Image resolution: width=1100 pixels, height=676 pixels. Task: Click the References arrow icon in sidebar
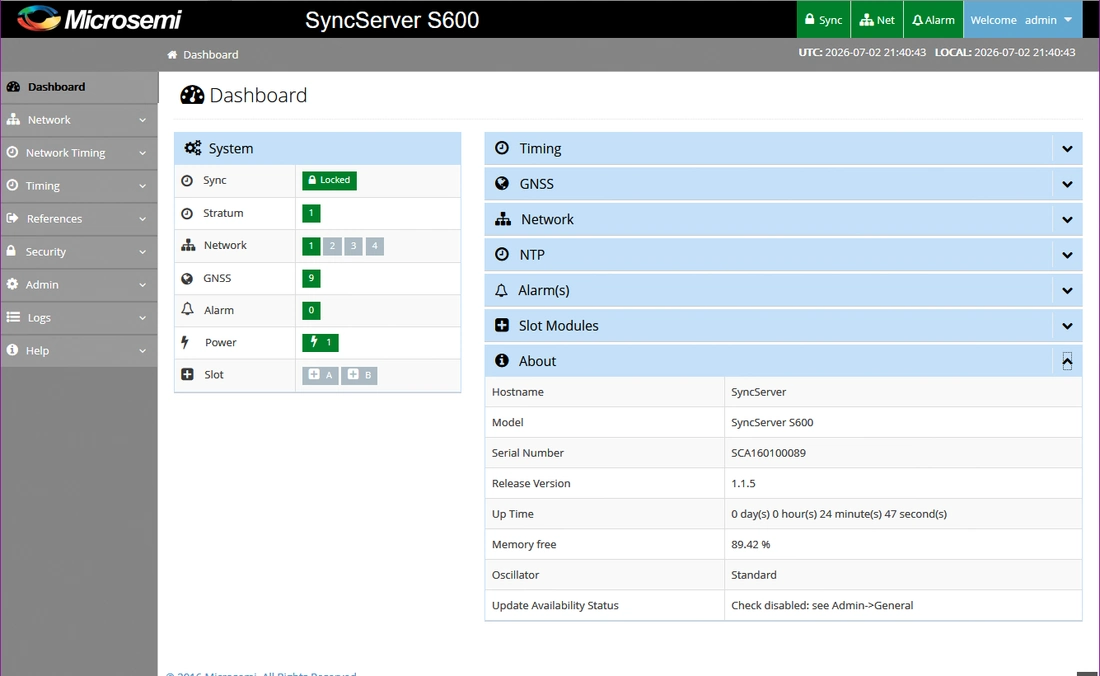click(12, 218)
